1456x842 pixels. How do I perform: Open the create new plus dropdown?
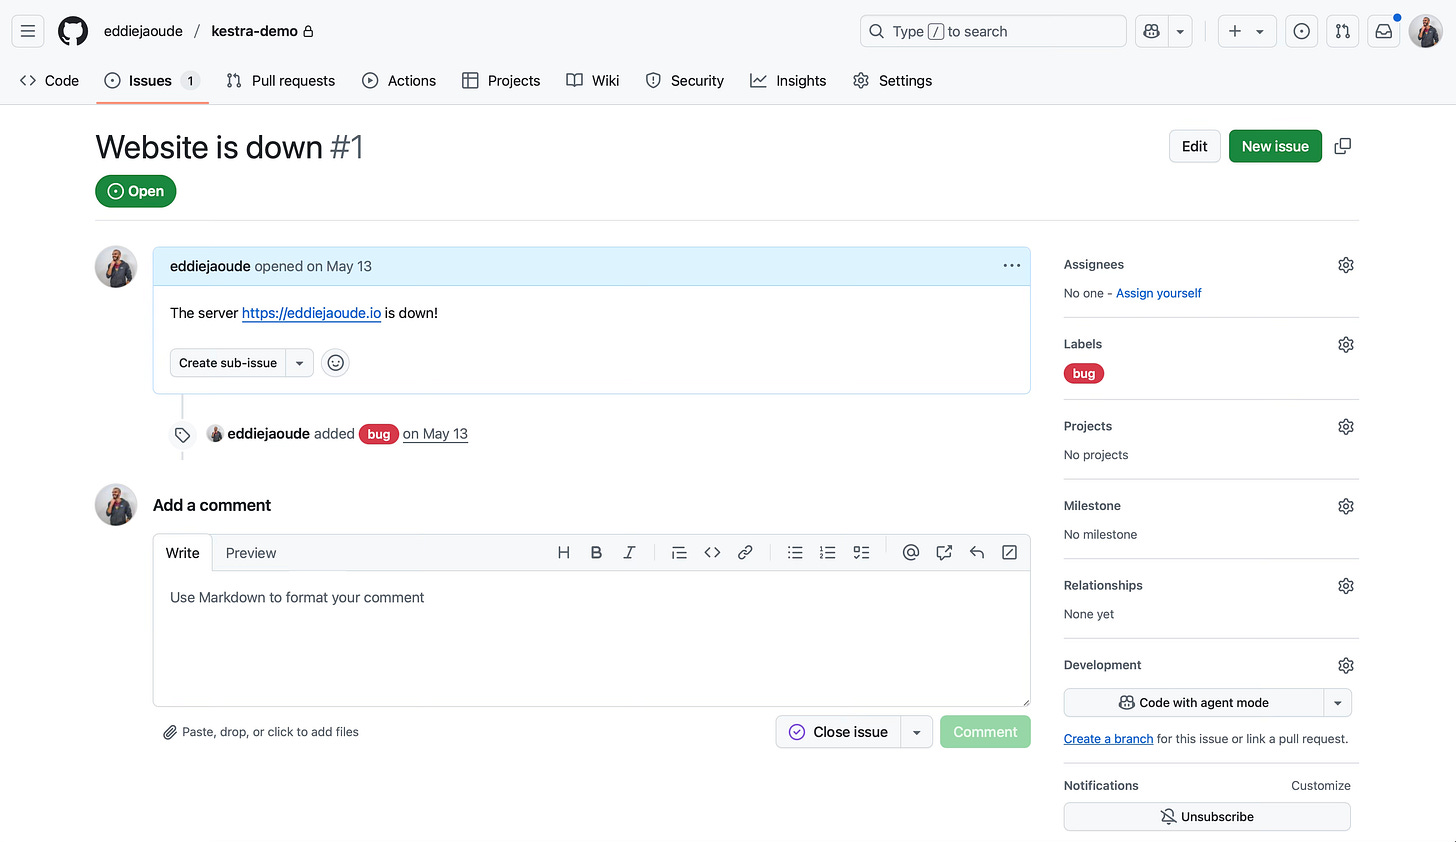(x=1247, y=31)
